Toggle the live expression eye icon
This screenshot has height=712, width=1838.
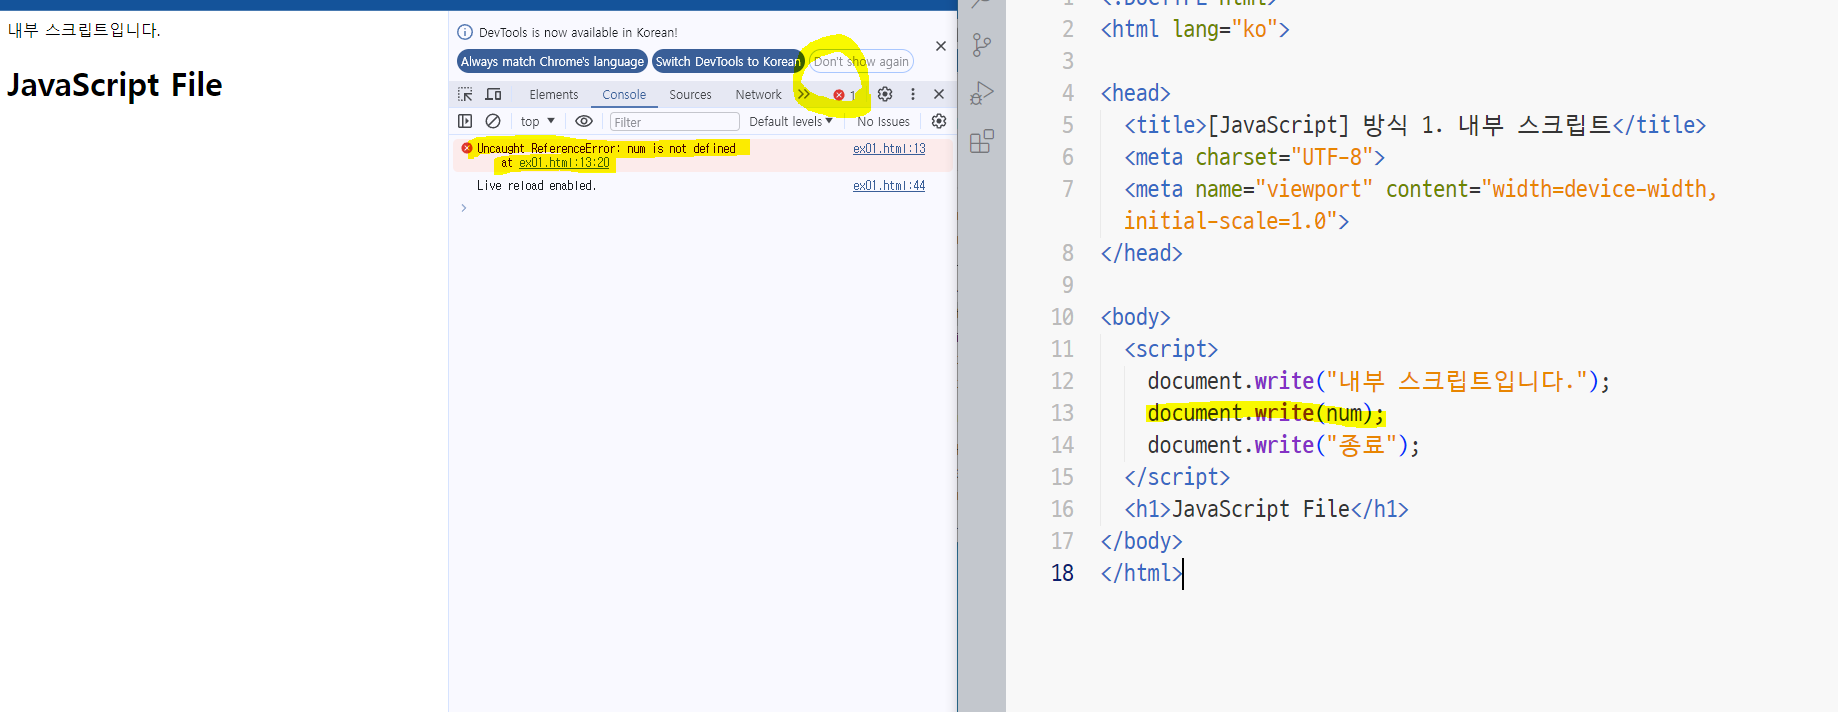(x=584, y=121)
